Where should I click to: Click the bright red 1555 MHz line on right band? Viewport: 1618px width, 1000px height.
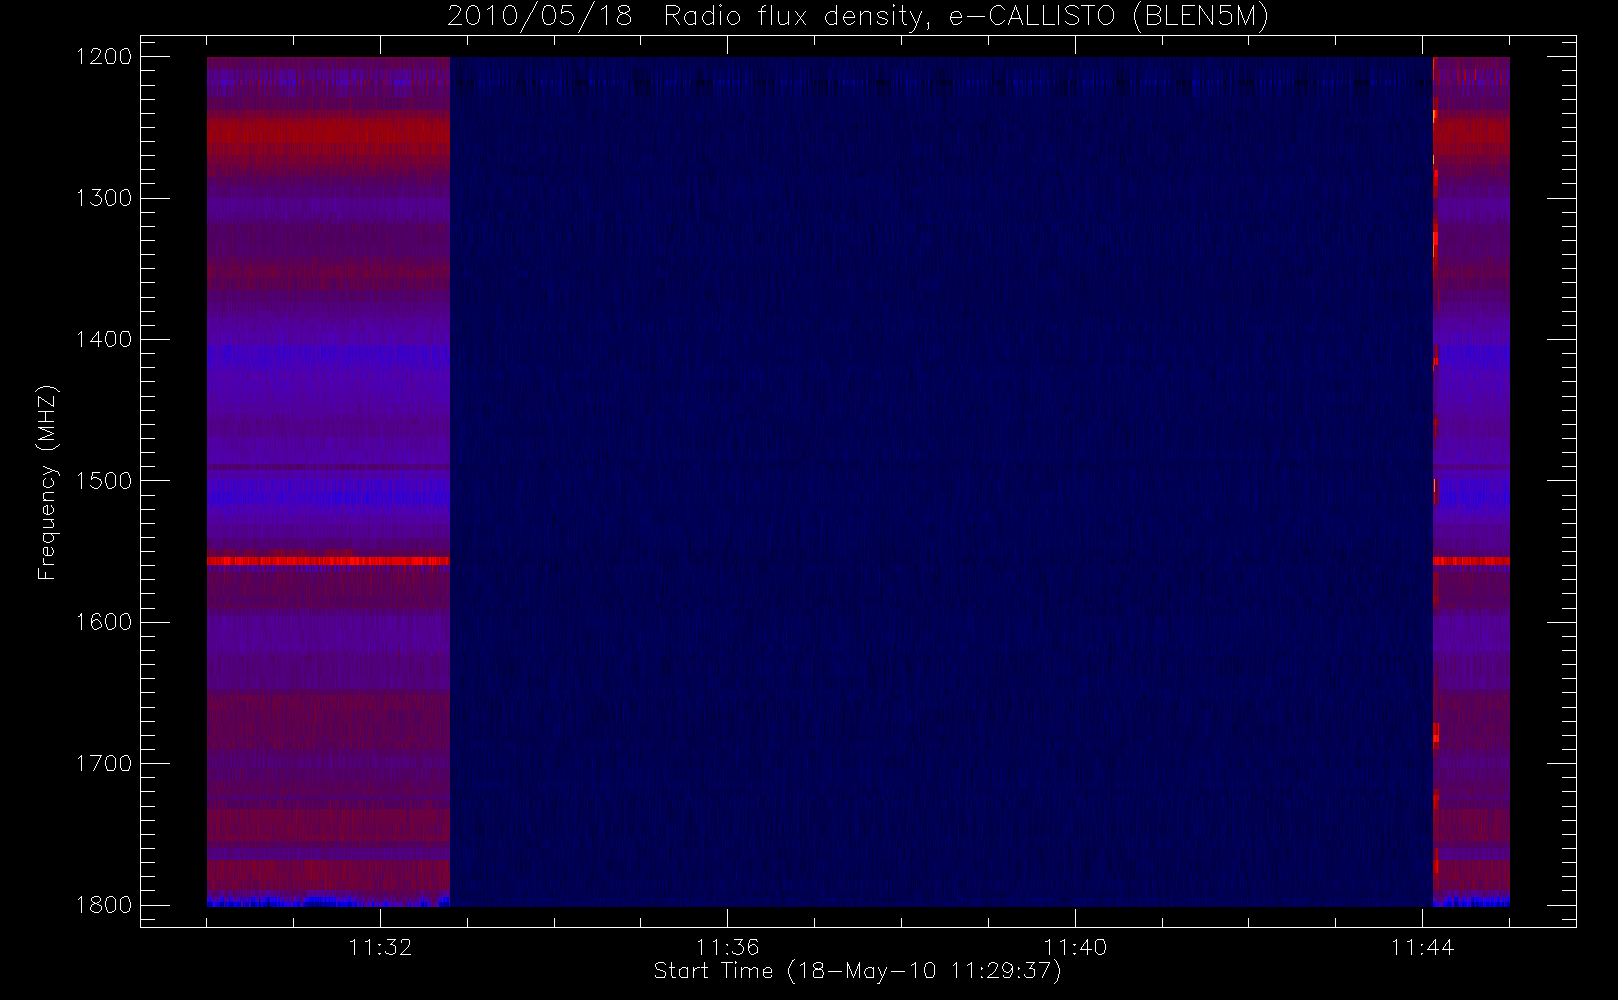[1471, 562]
